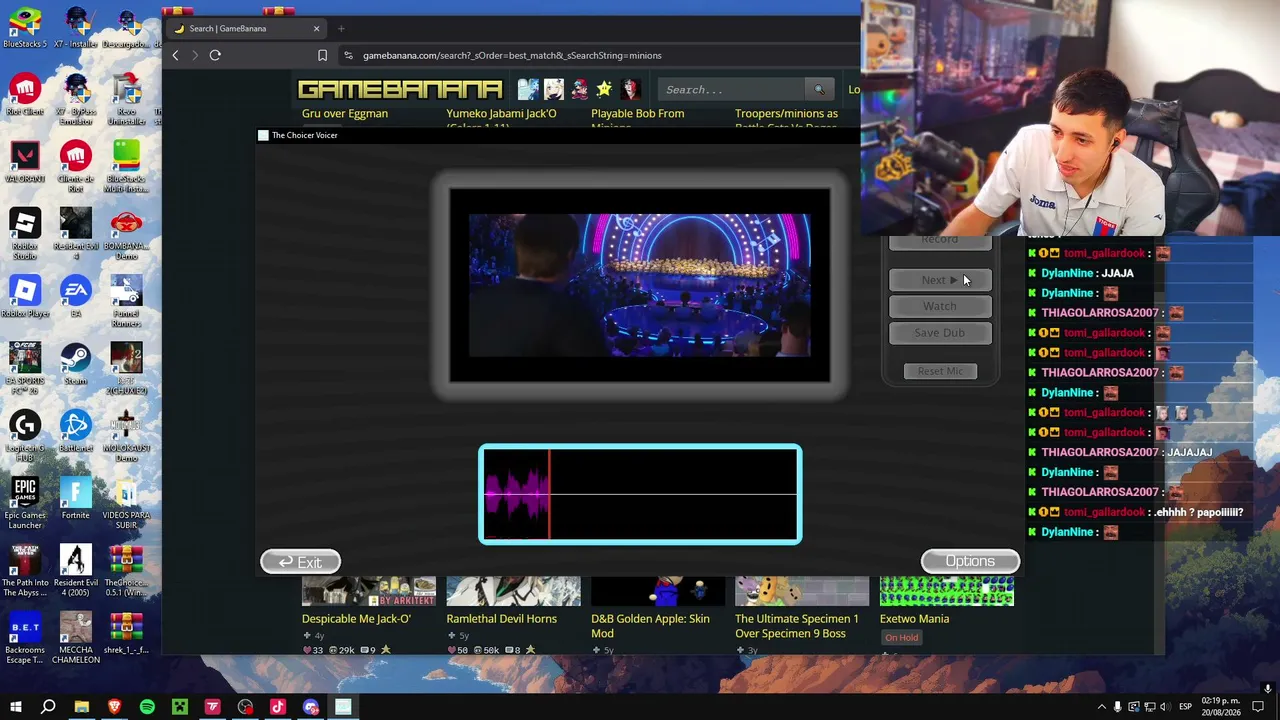Viewport: 1280px width, 720px height.
Task: Click Despicable Me Jack-O' thumbnail
Action: (369, 591)
